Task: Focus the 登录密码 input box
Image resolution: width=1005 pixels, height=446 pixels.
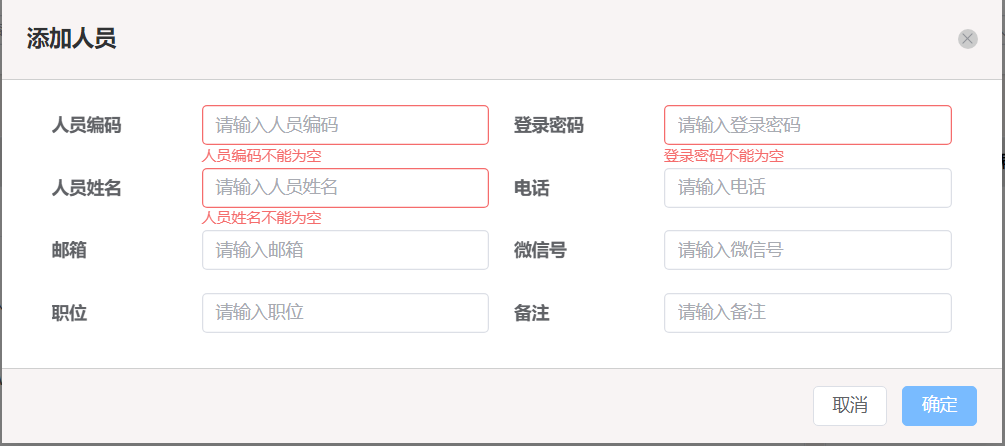Action: coord(808,125)
